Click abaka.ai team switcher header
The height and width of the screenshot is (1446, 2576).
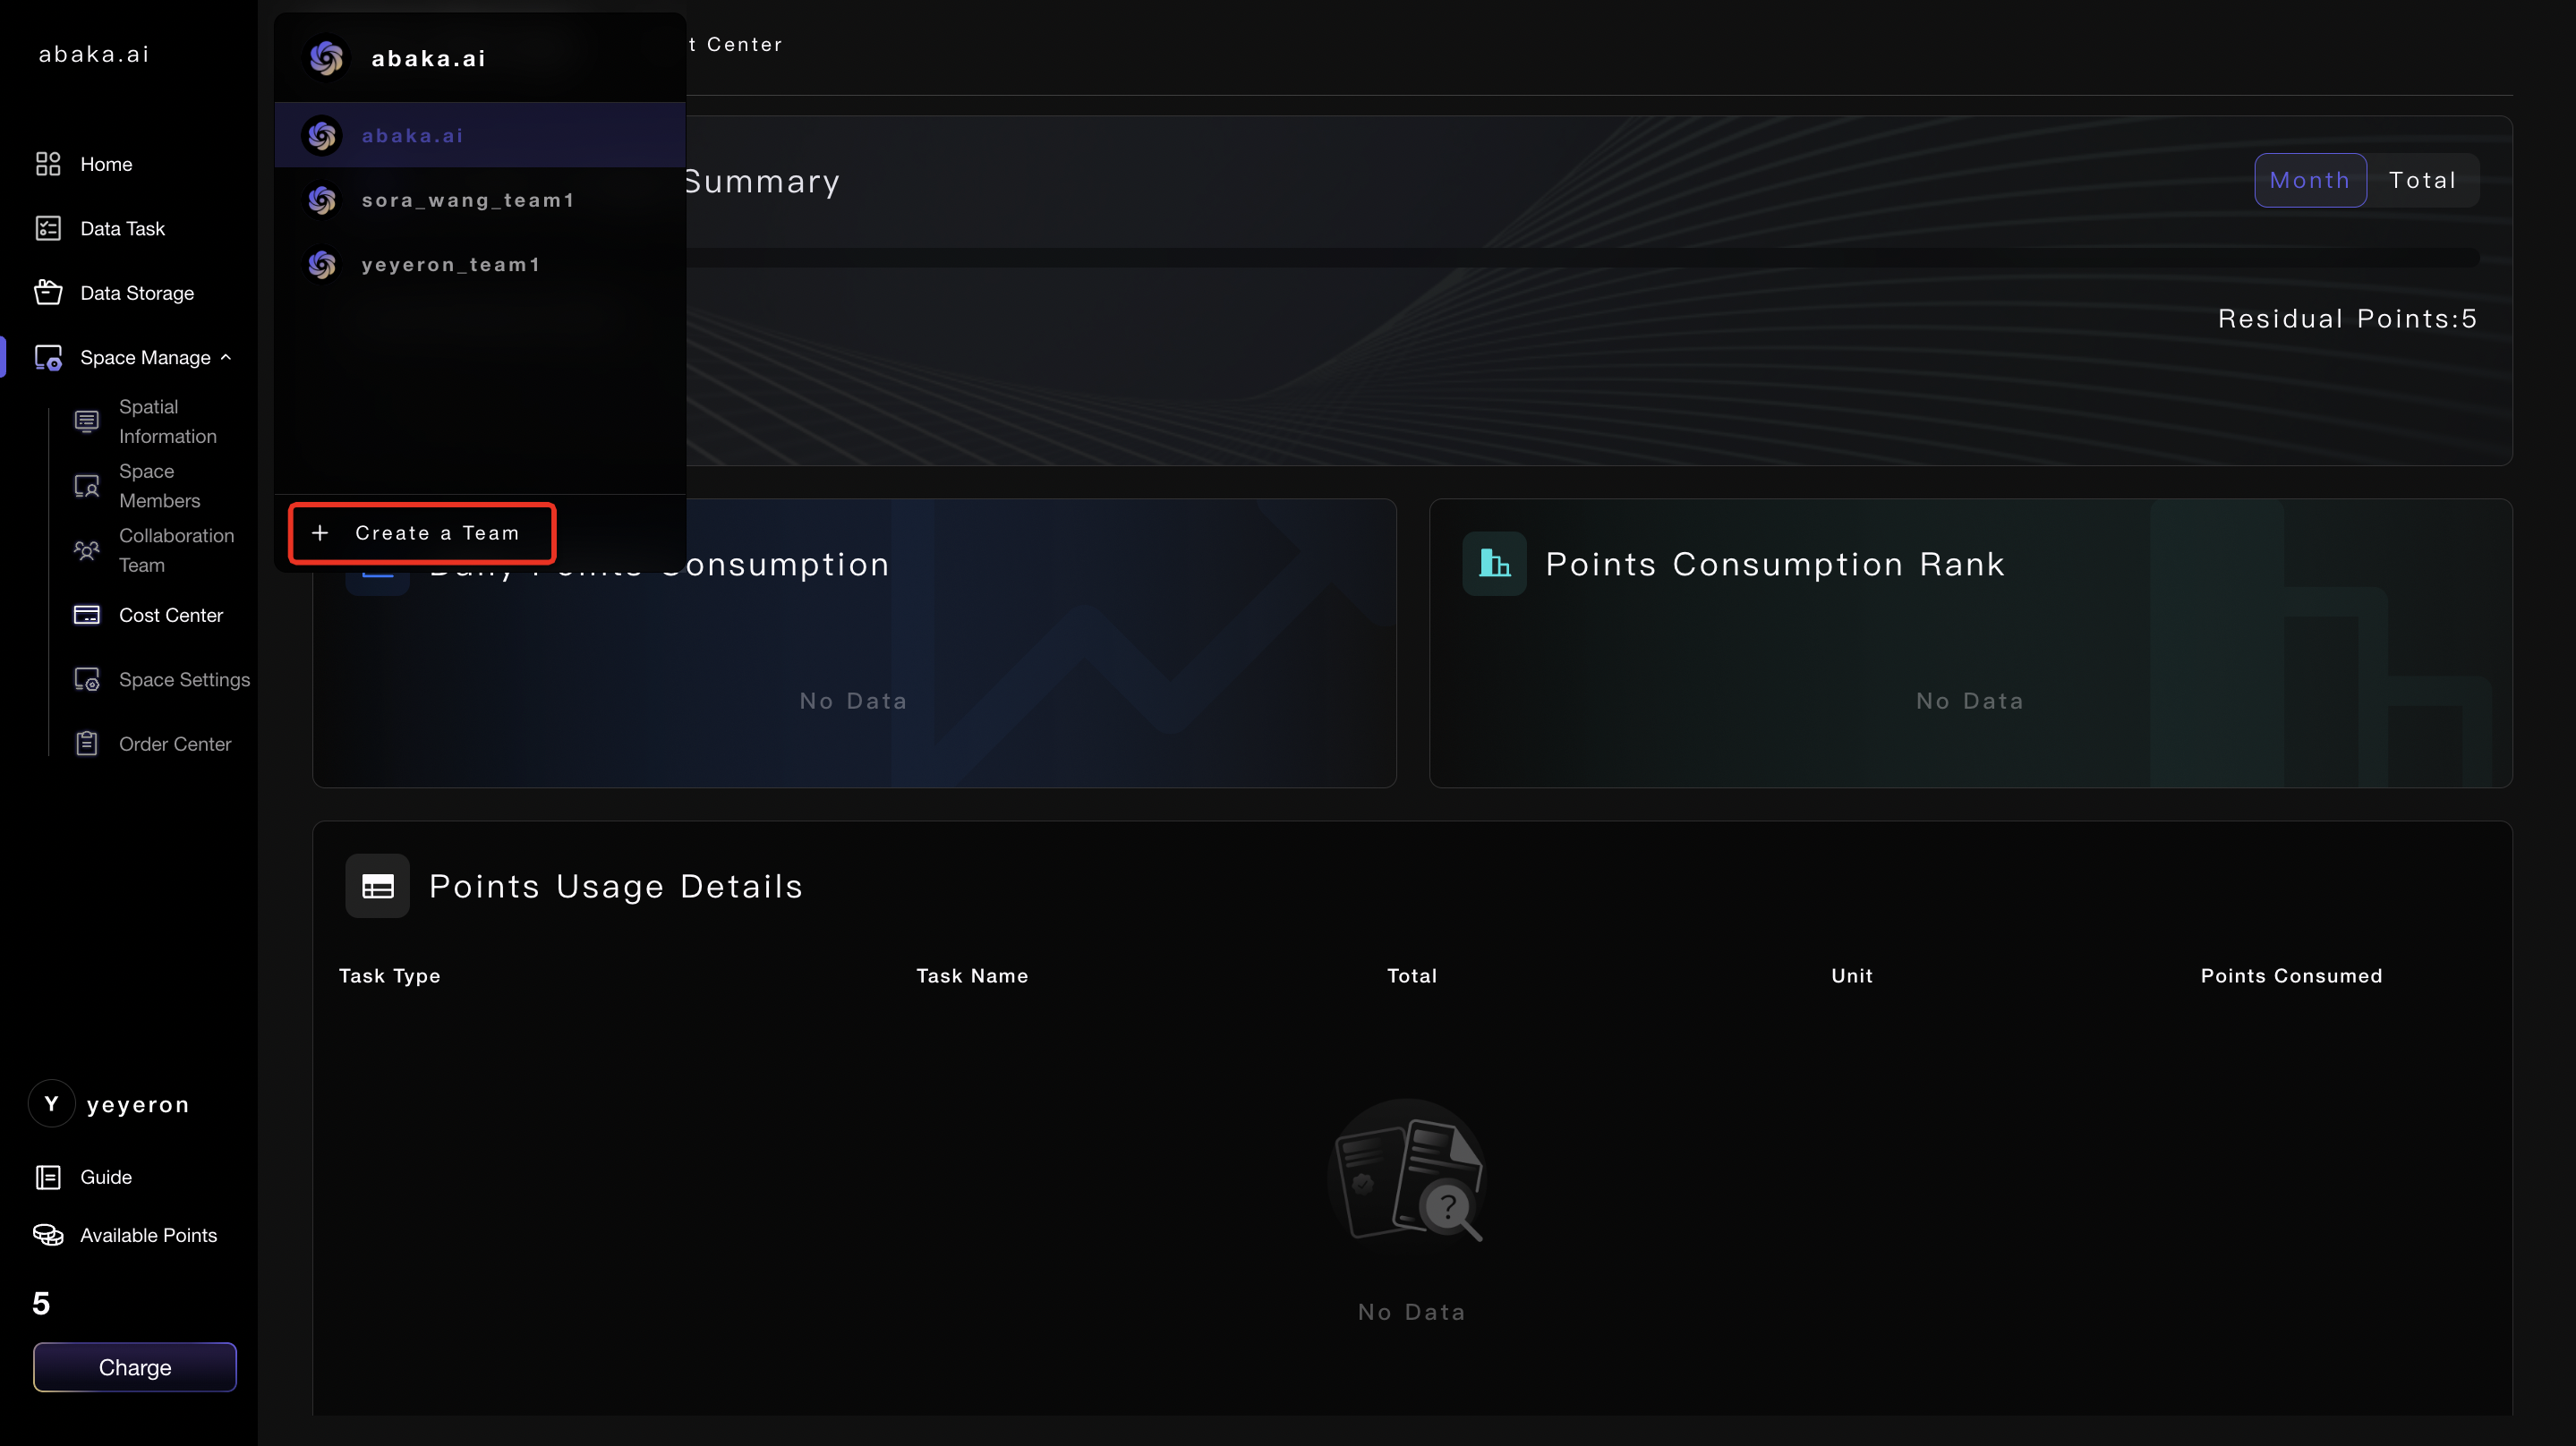428,58
